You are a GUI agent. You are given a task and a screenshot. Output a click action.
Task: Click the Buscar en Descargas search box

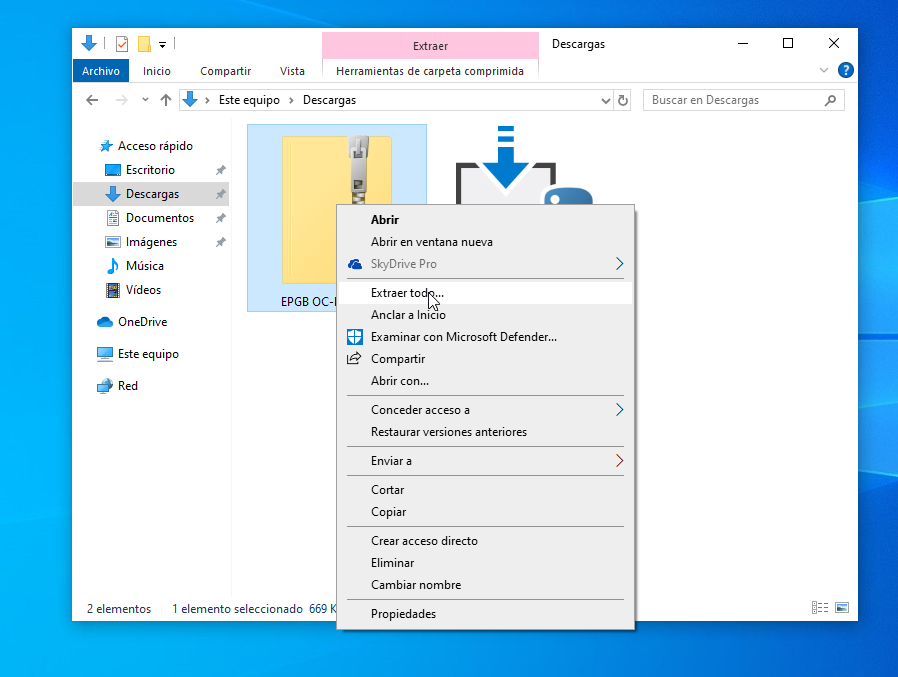[x=735, y=100]
